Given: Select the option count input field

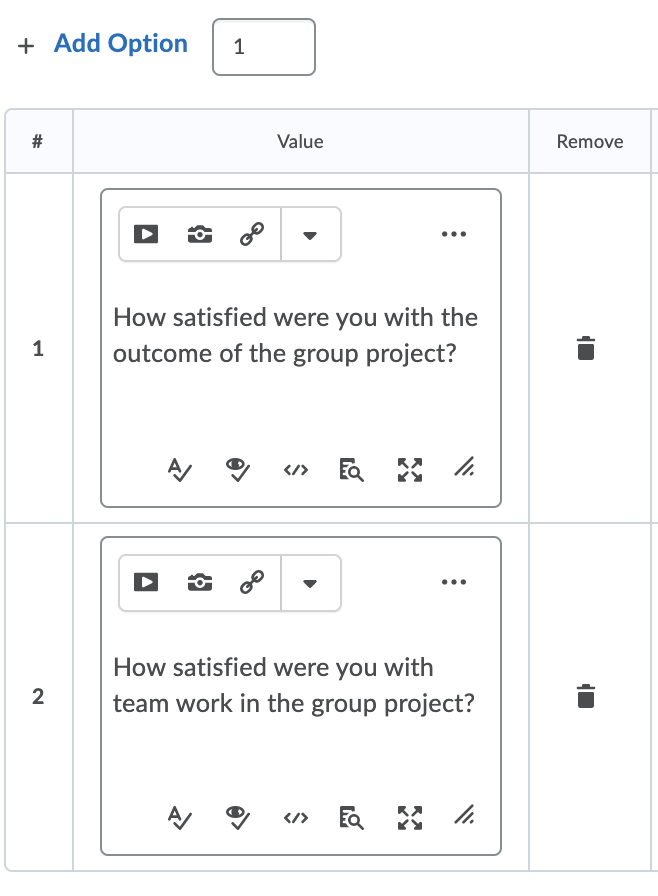Looking at the screenshot, I should pyautogui.click(x=263, y=46).
